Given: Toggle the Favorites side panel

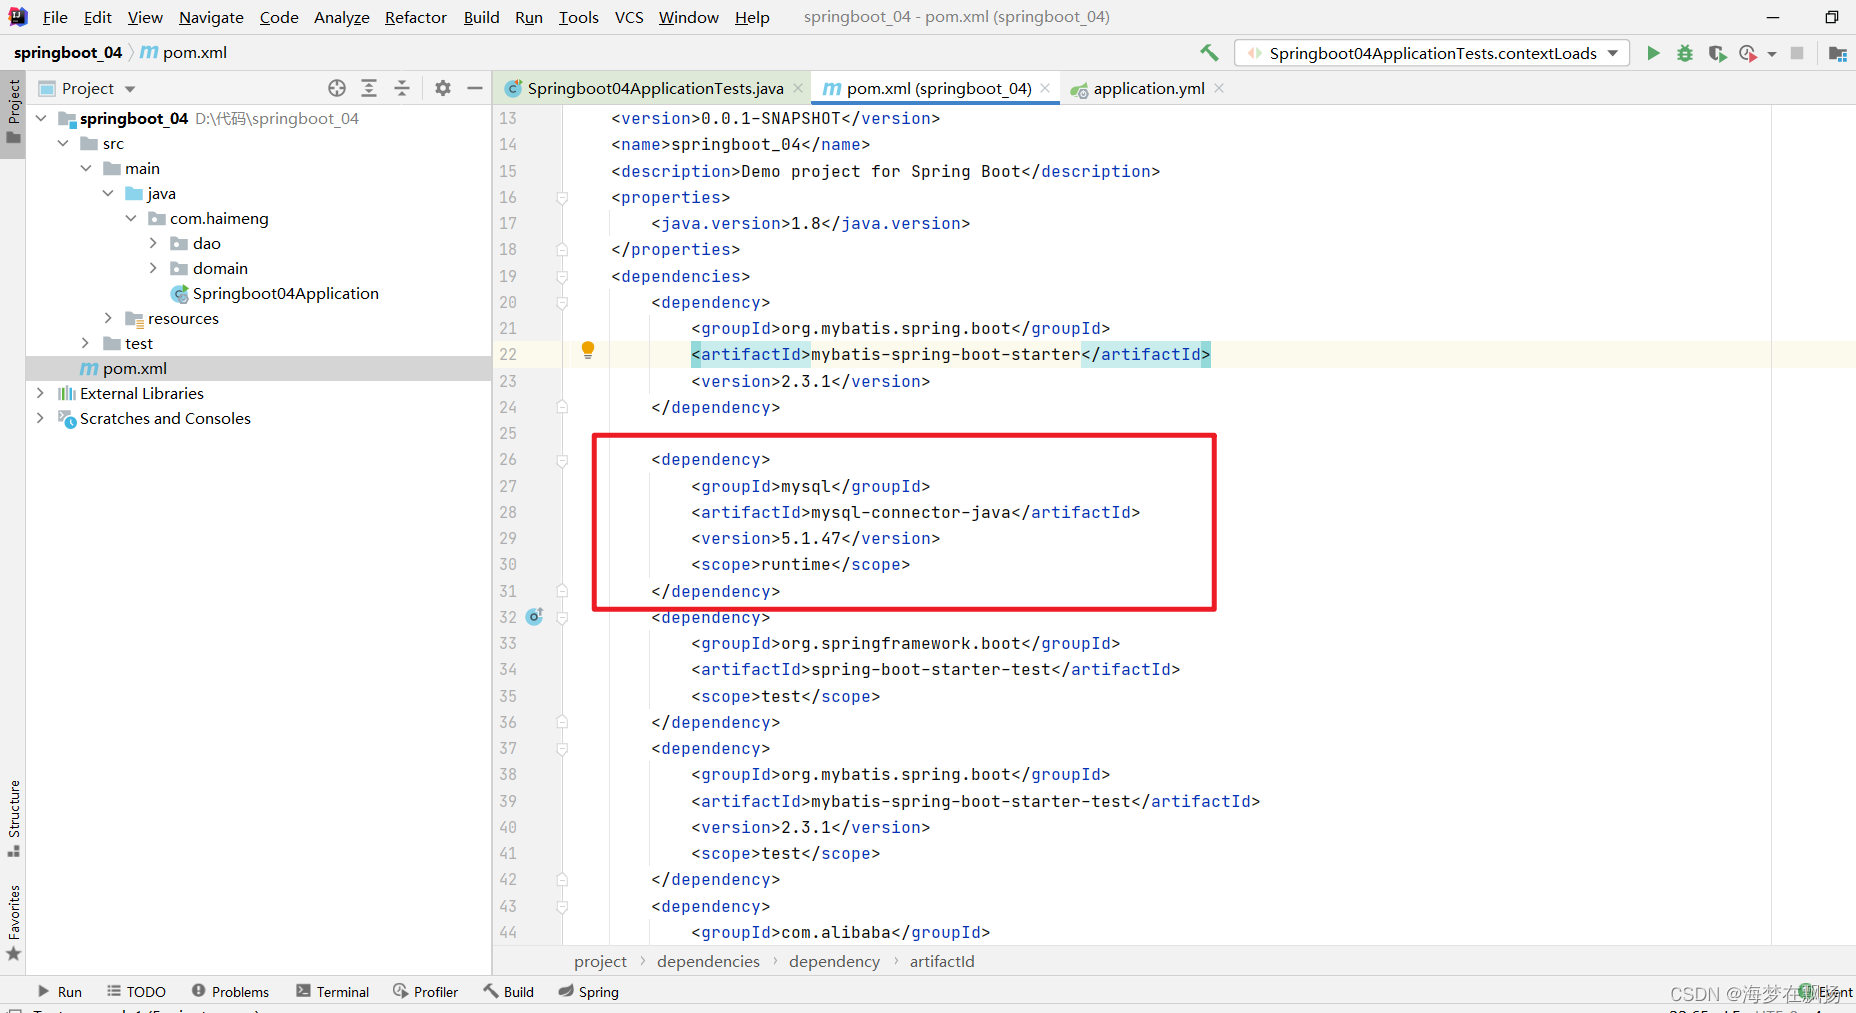Looking at the screenshot, I should click(x=14, y=922).
